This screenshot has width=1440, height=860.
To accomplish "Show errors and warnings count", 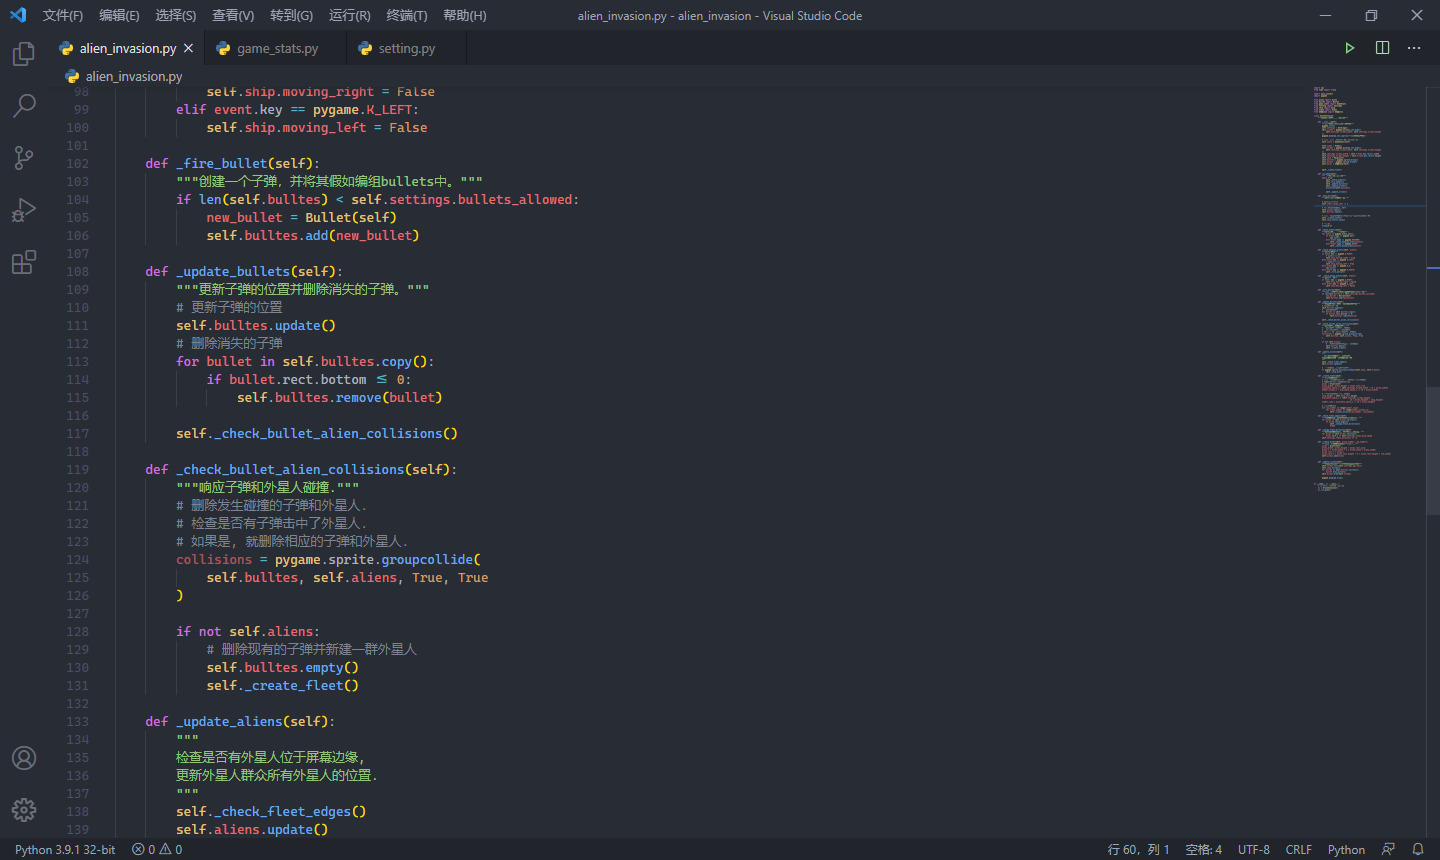I will pos(157,849).
